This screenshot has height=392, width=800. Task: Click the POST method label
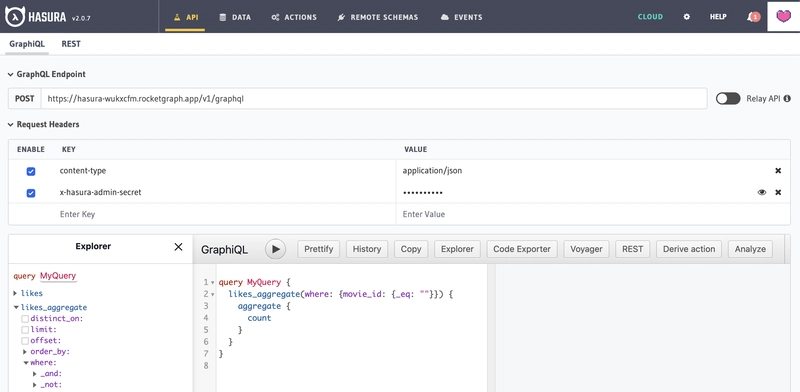(x=24, y=99)
